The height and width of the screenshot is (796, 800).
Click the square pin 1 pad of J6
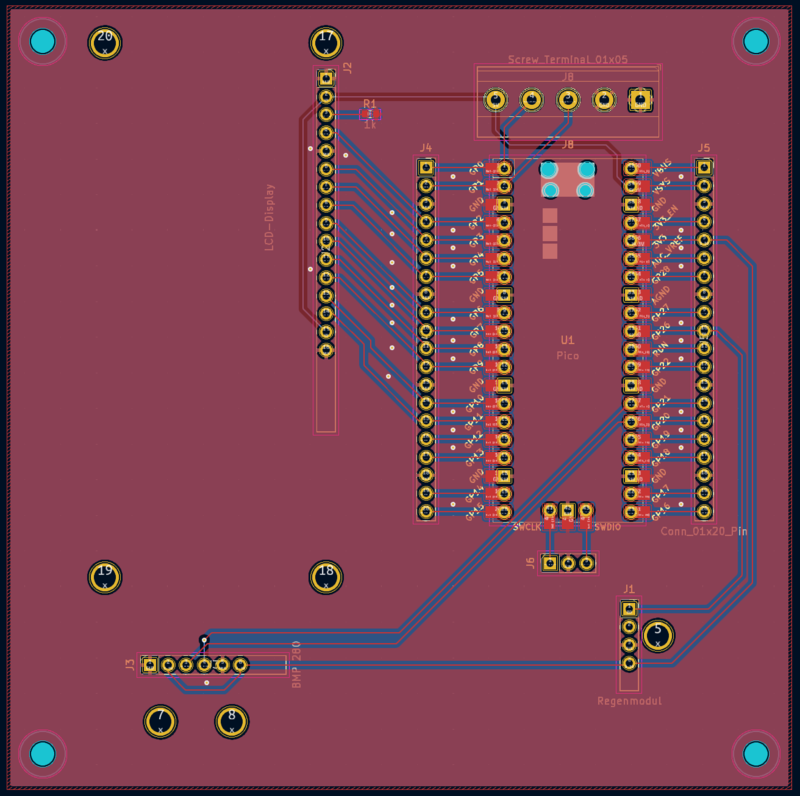point(549,563)
